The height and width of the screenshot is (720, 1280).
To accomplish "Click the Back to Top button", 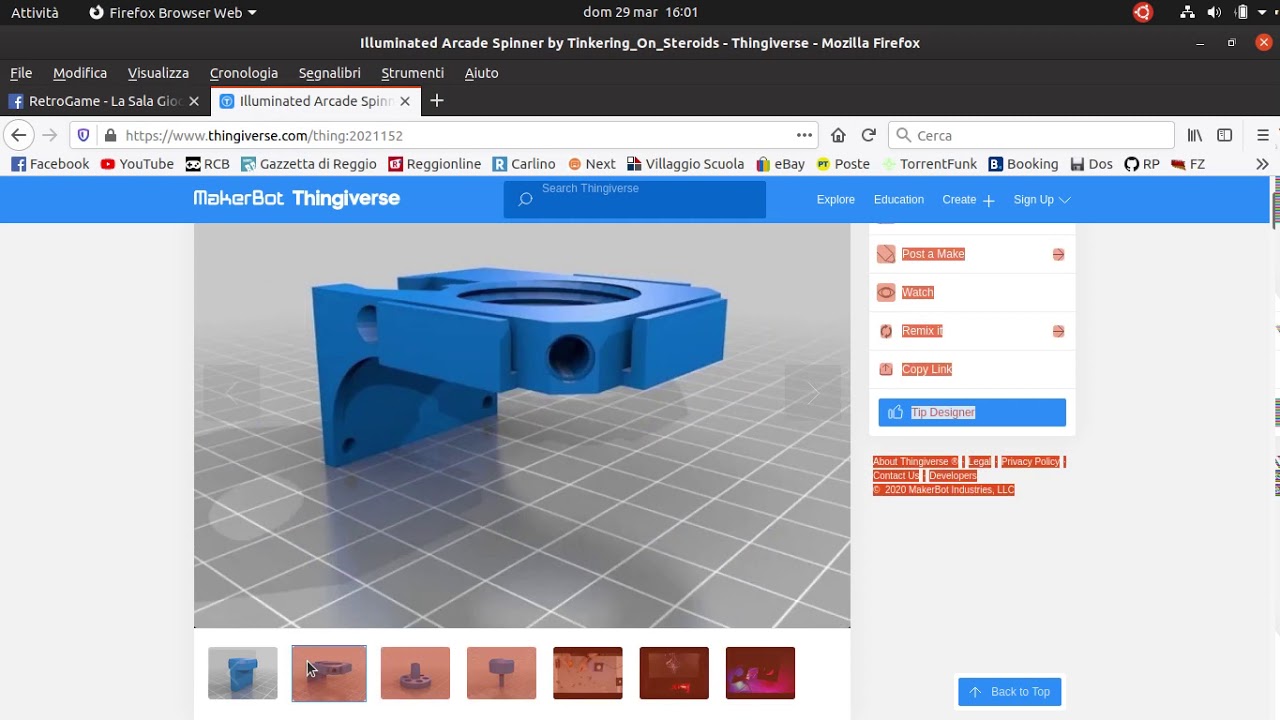I will 1010,692.
